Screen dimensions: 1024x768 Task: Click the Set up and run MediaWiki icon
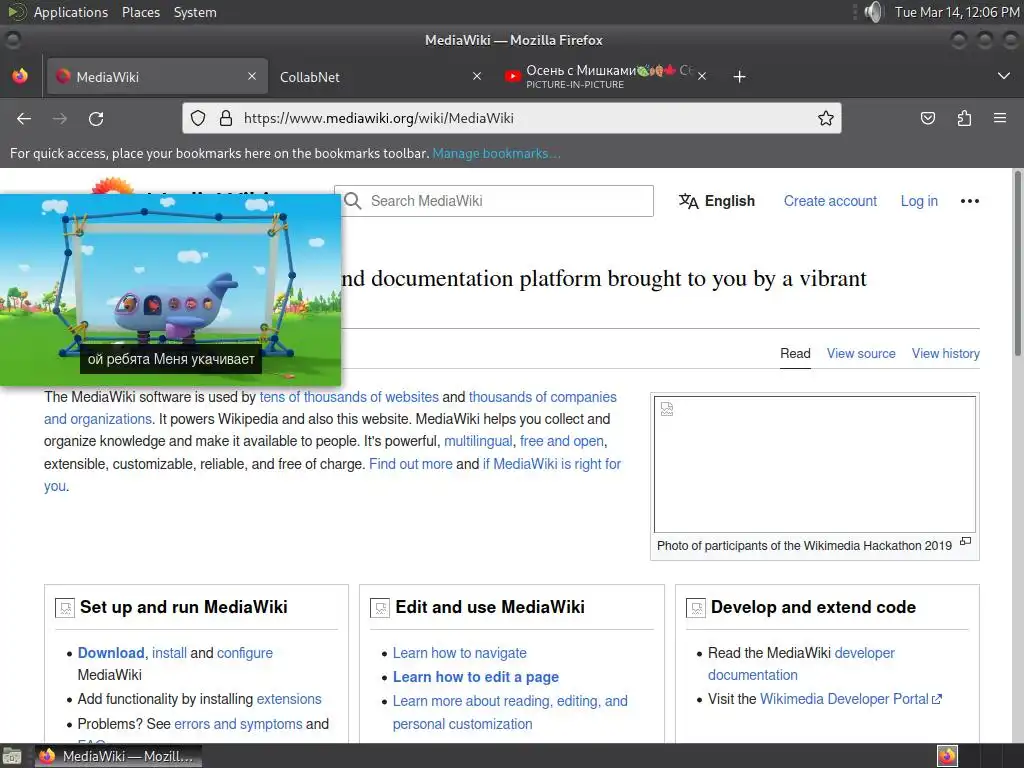coord(65,608)
